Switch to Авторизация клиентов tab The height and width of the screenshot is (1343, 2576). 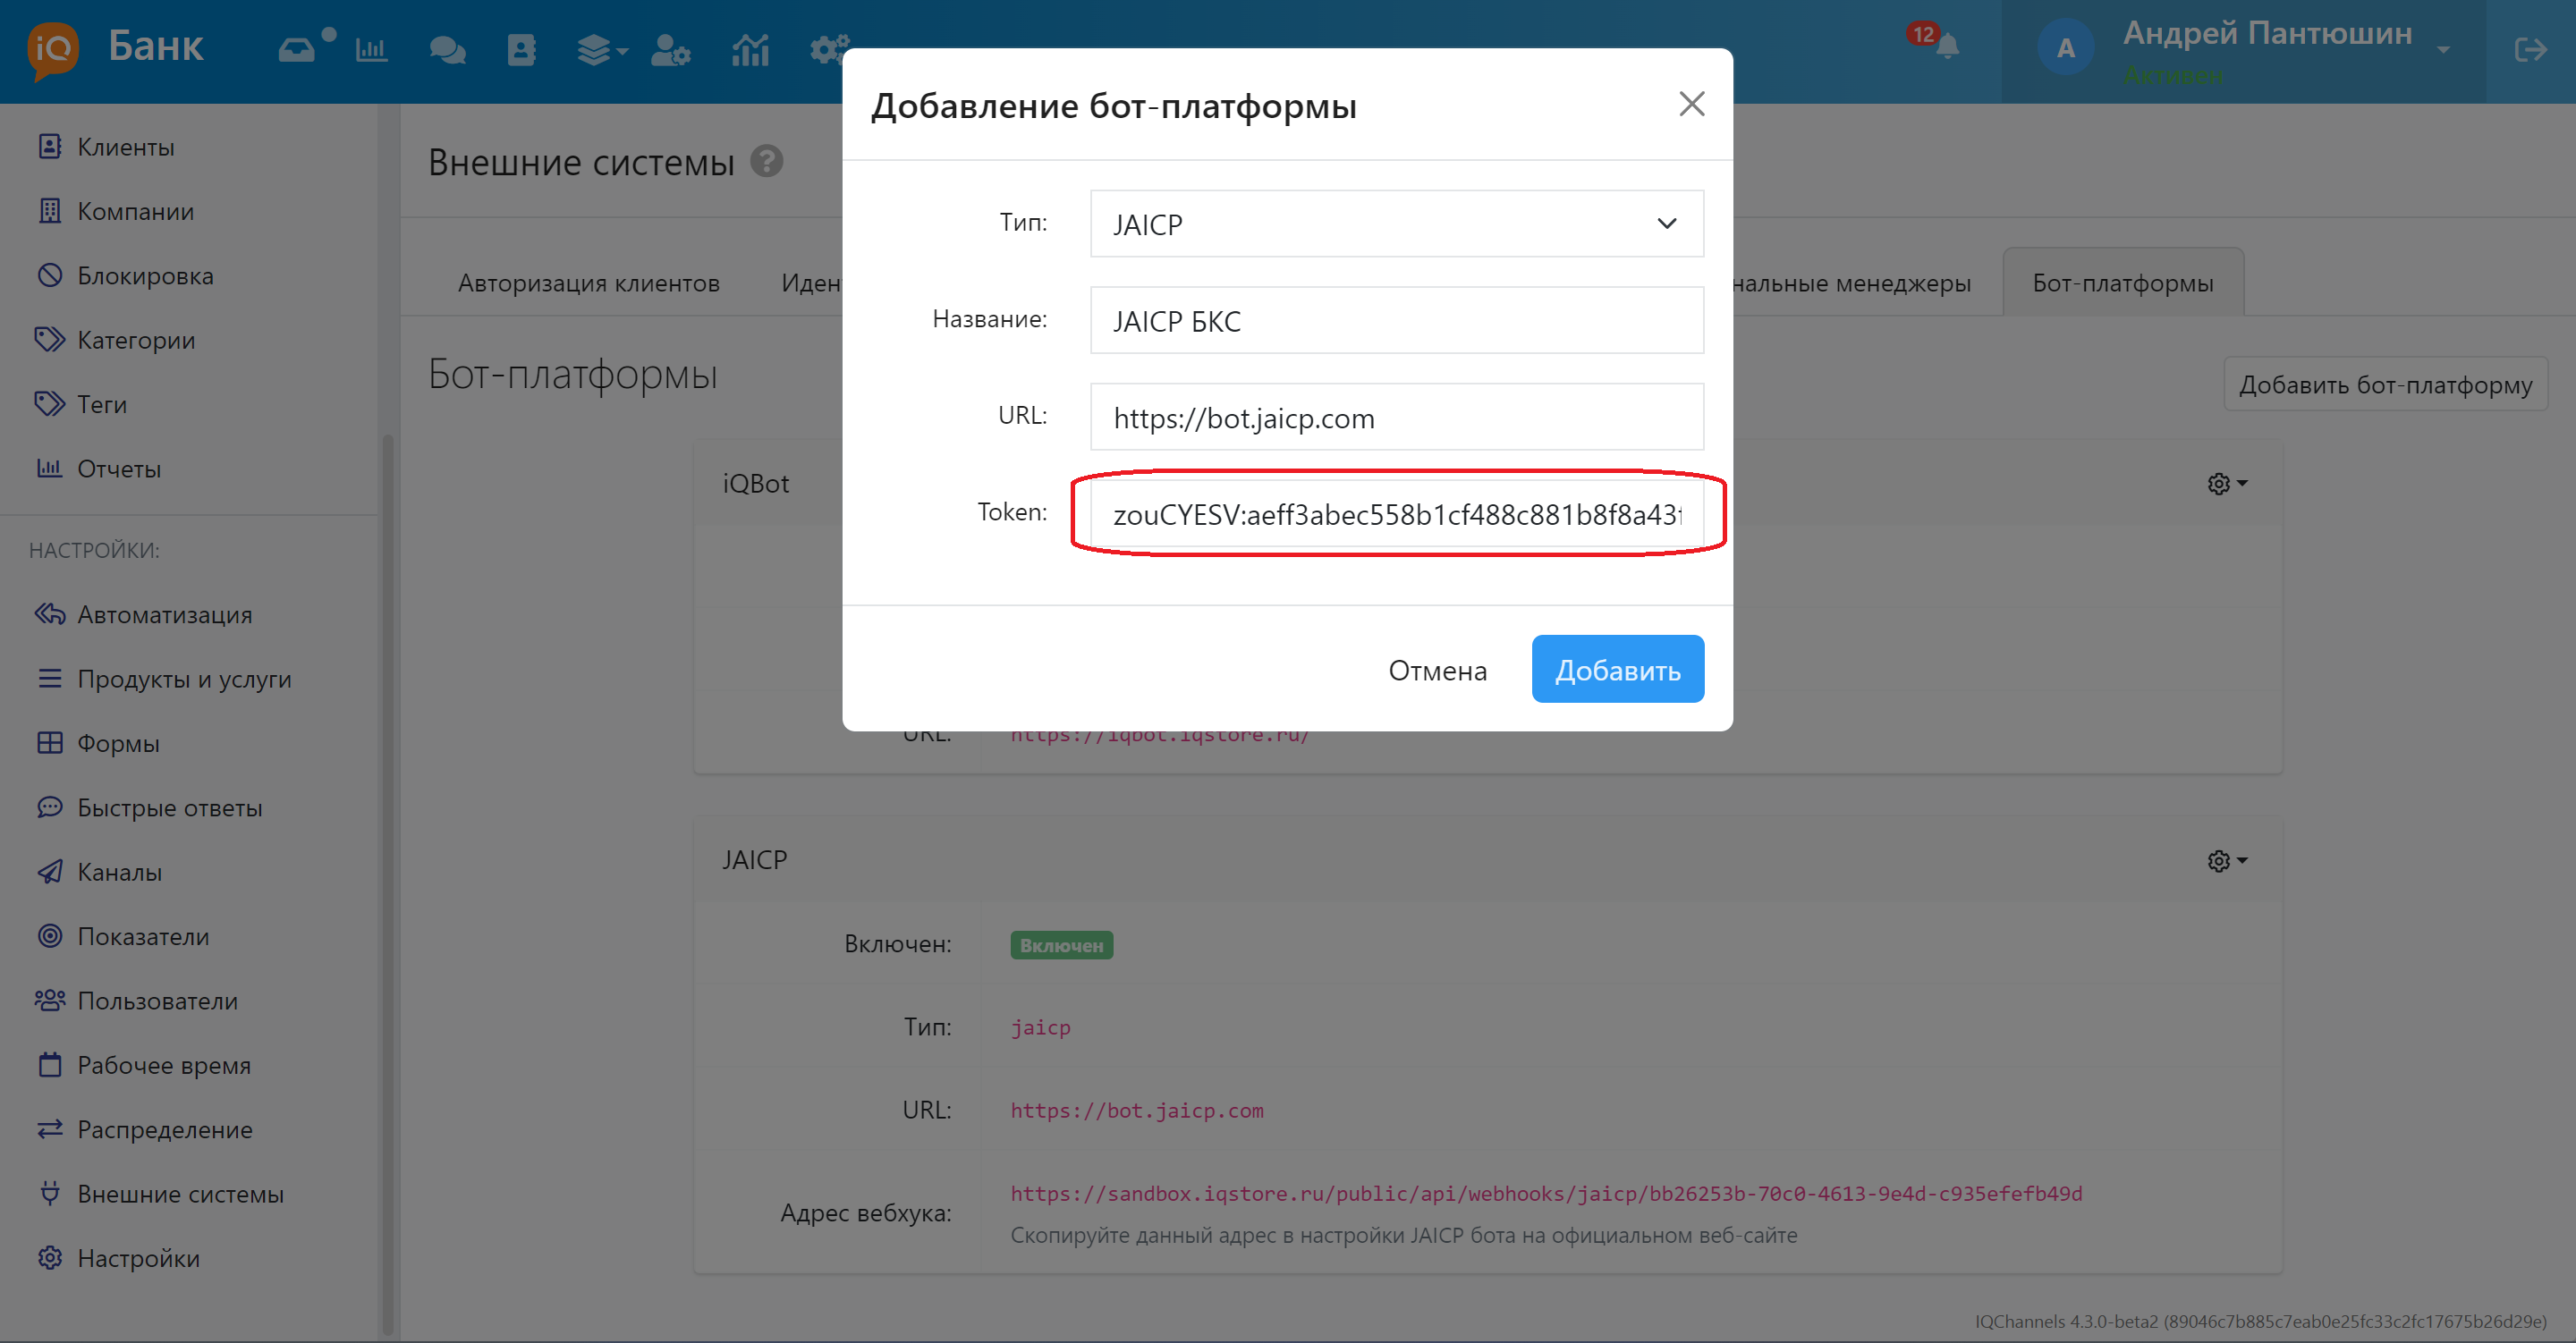click(x=588, y=283)
